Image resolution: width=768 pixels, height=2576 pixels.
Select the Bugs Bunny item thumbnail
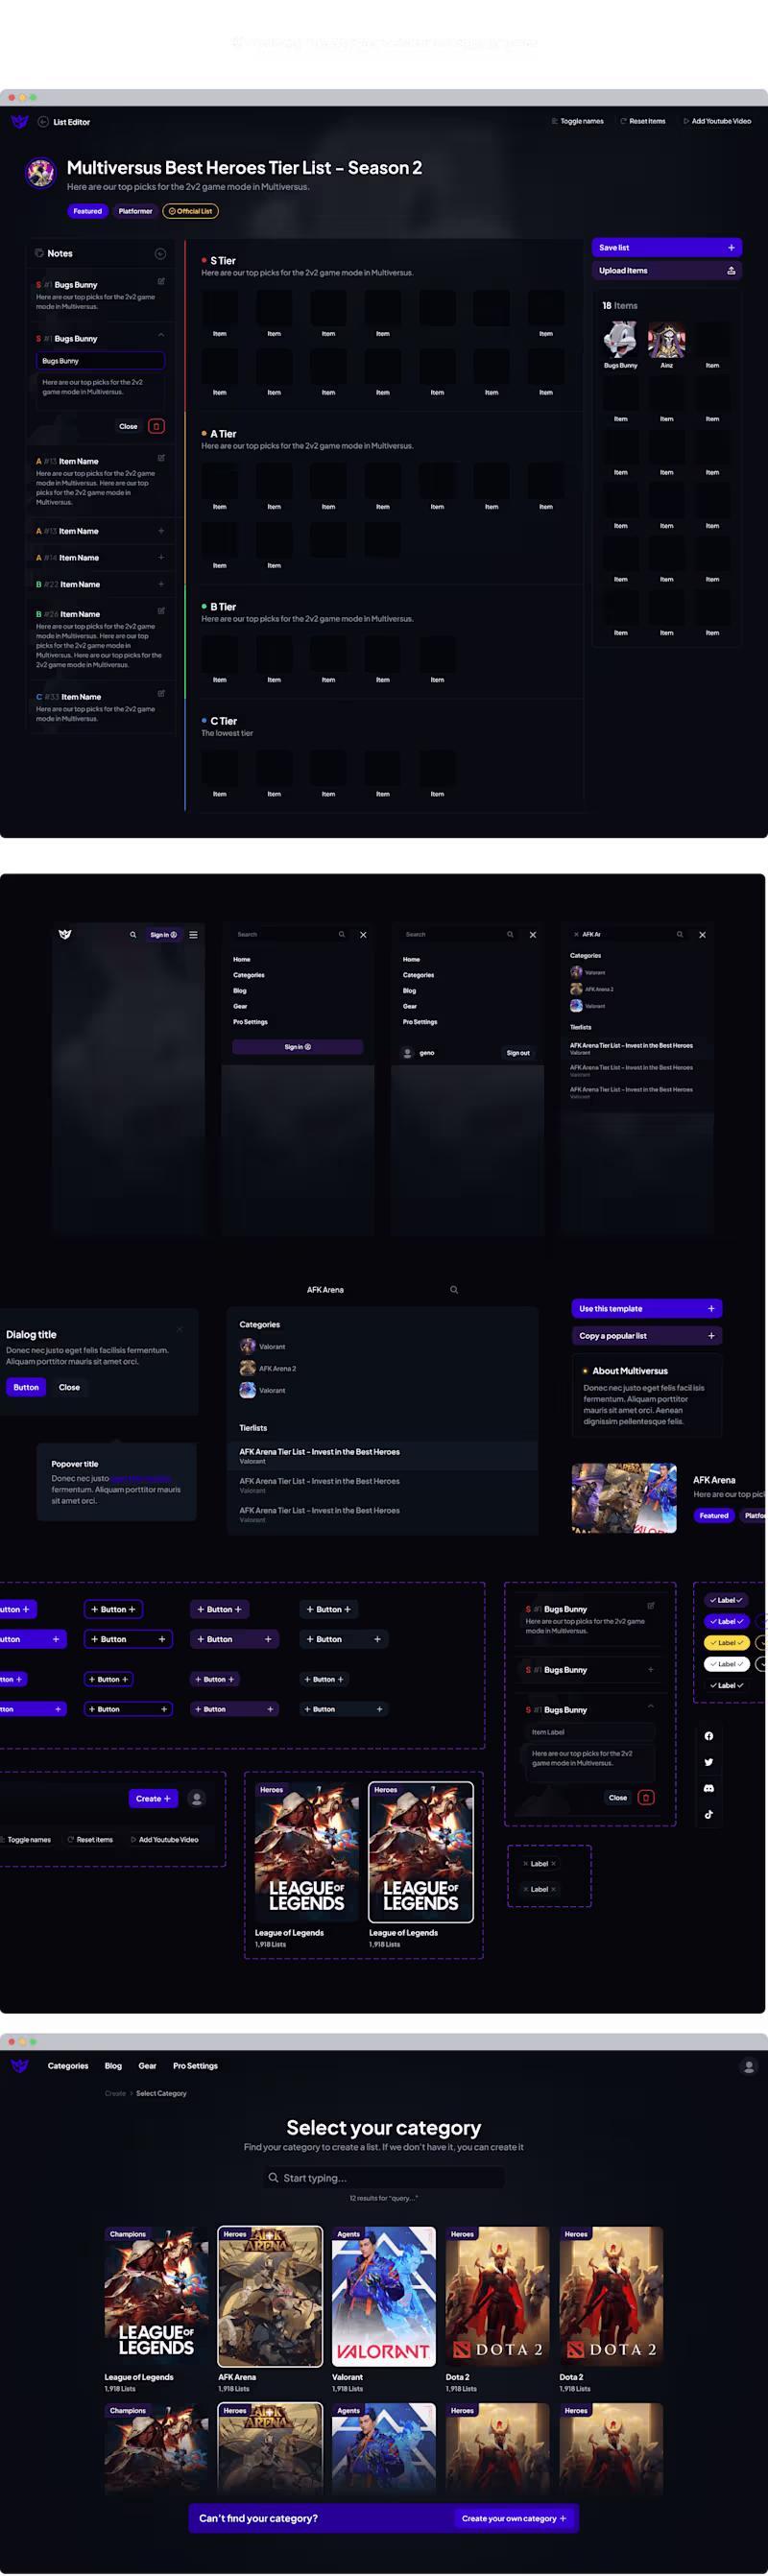pyautogui.click(x=620, y=340)
